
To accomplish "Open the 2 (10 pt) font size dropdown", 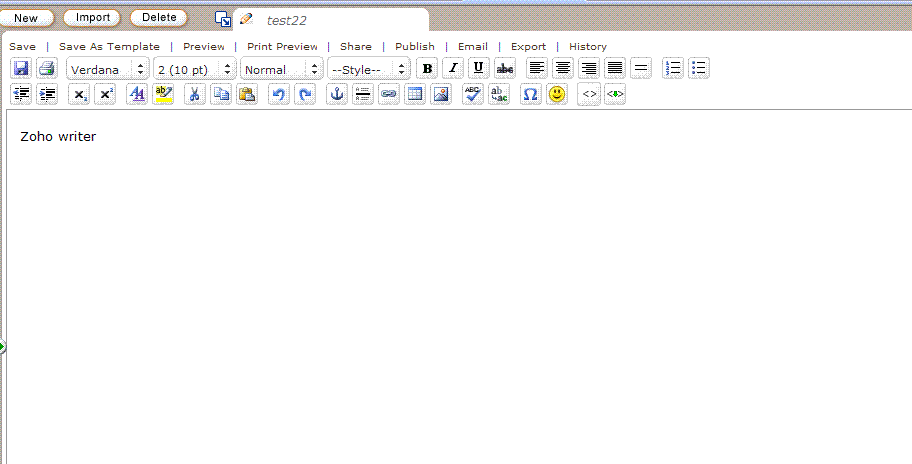I will point(195,69).
